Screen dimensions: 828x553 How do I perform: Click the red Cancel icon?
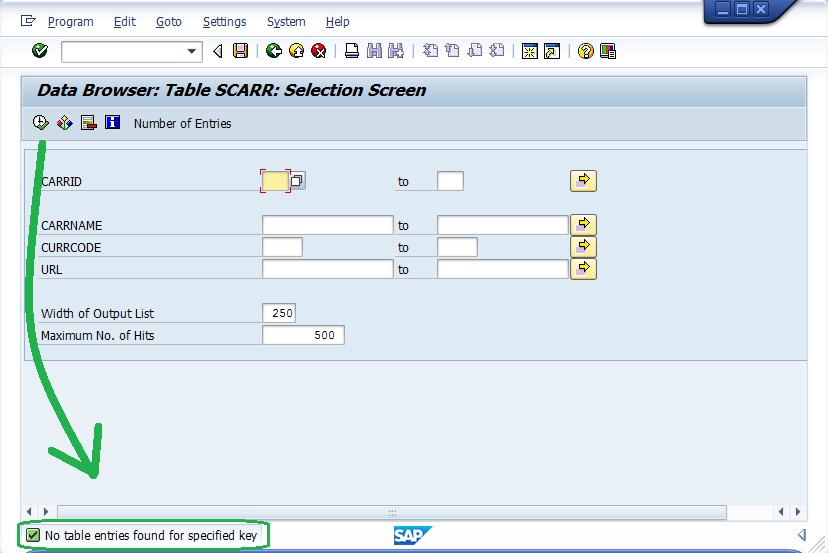(x=319, y=51)
